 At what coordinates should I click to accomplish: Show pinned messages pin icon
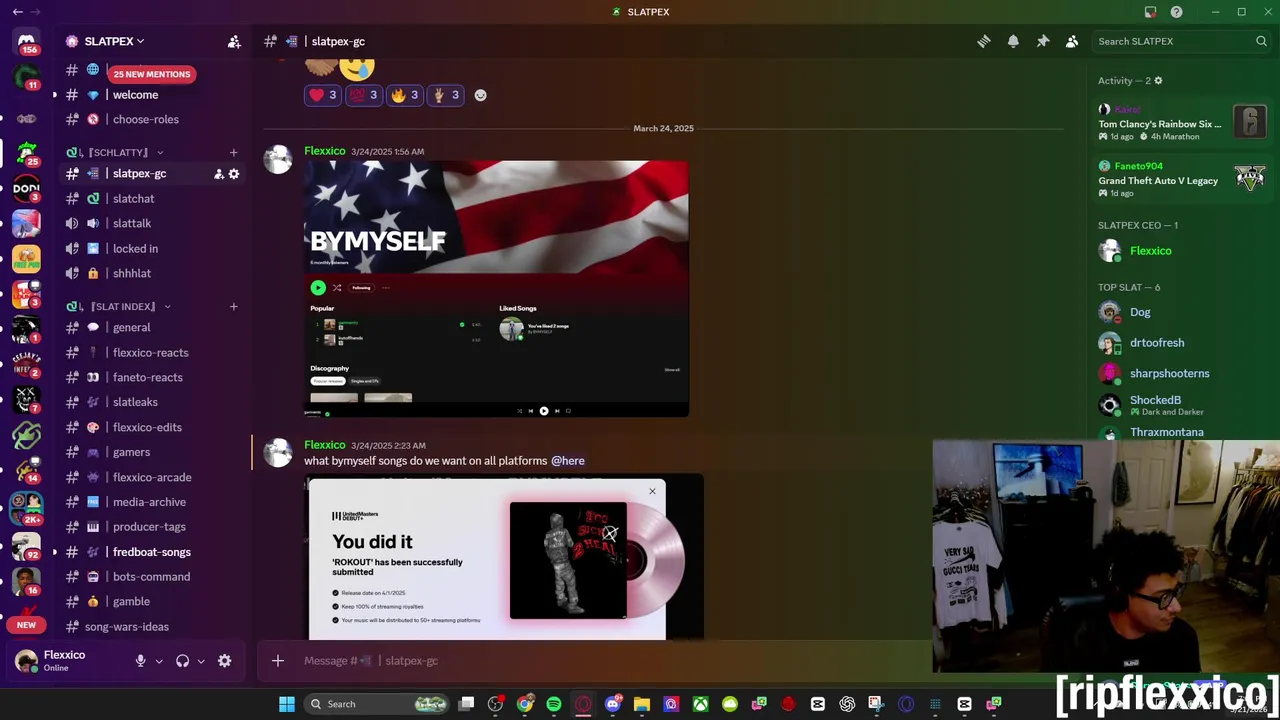(x=1042, y=41)
